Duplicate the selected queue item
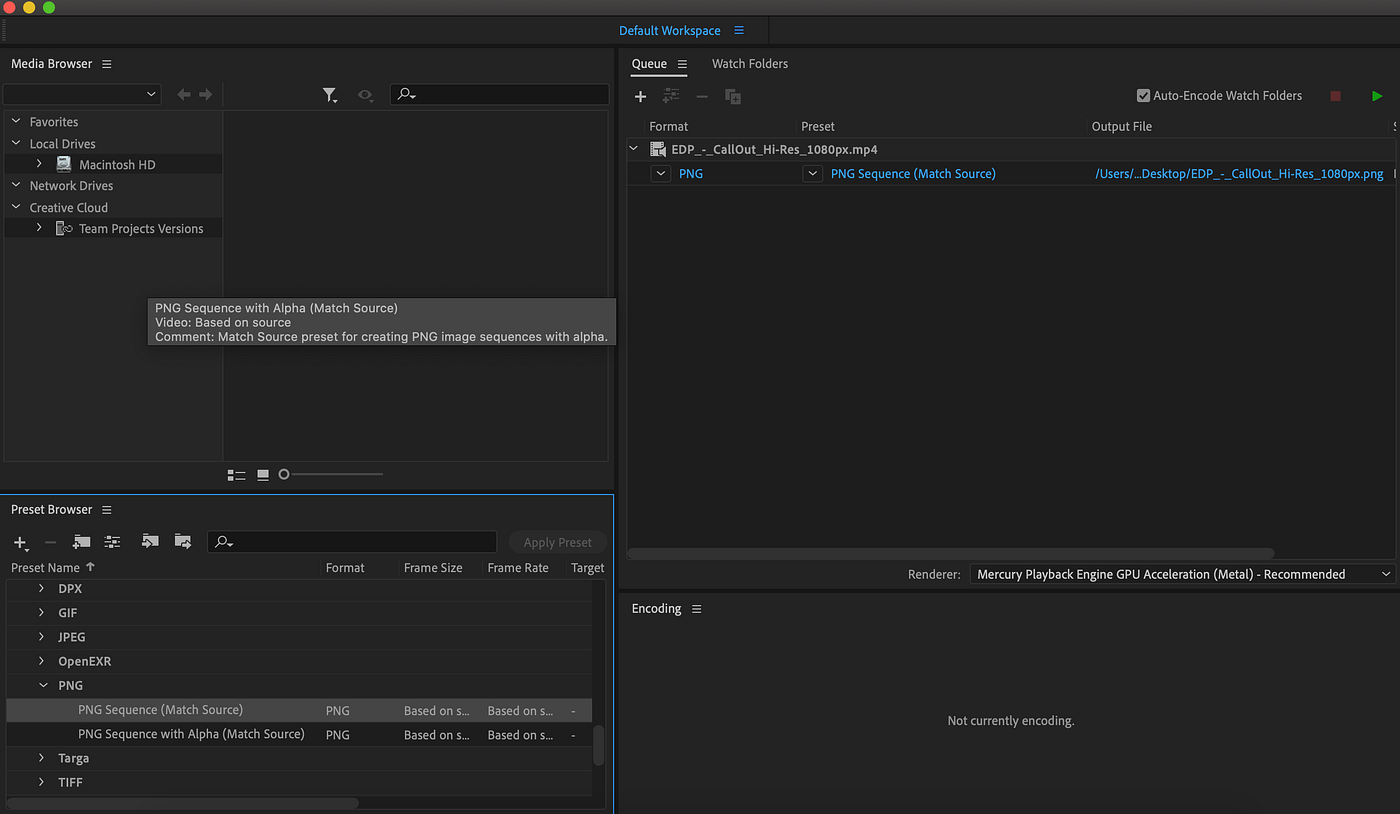Viewport: 1400px width, 814px height. click(733, 96)
